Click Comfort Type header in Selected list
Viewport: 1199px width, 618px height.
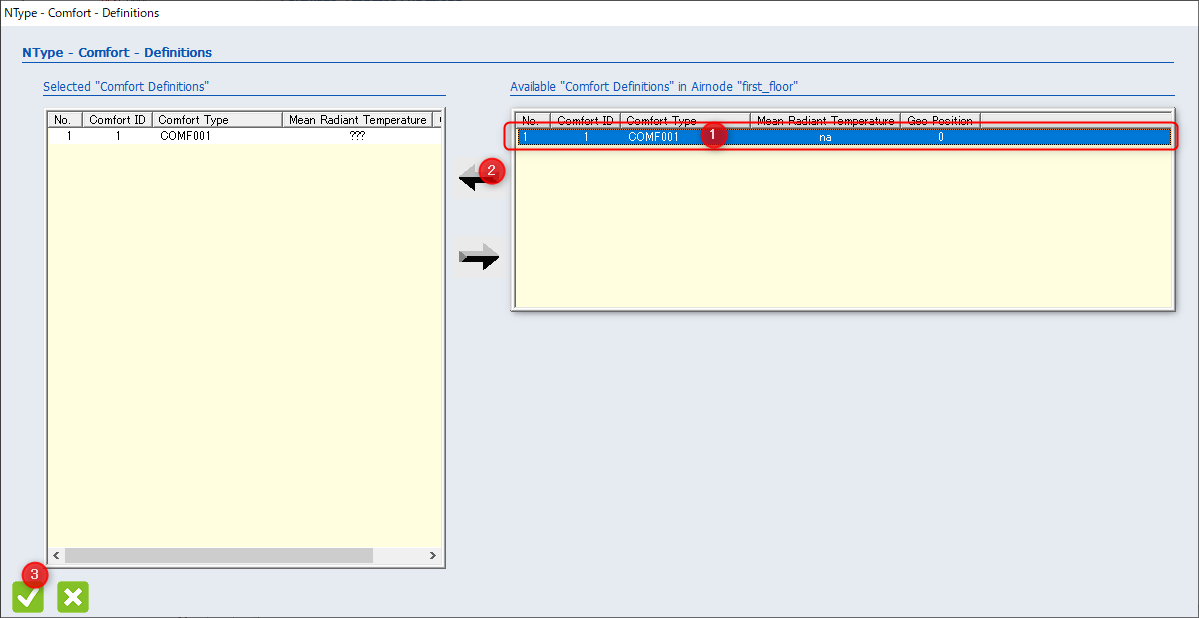(x=218, y=119)
